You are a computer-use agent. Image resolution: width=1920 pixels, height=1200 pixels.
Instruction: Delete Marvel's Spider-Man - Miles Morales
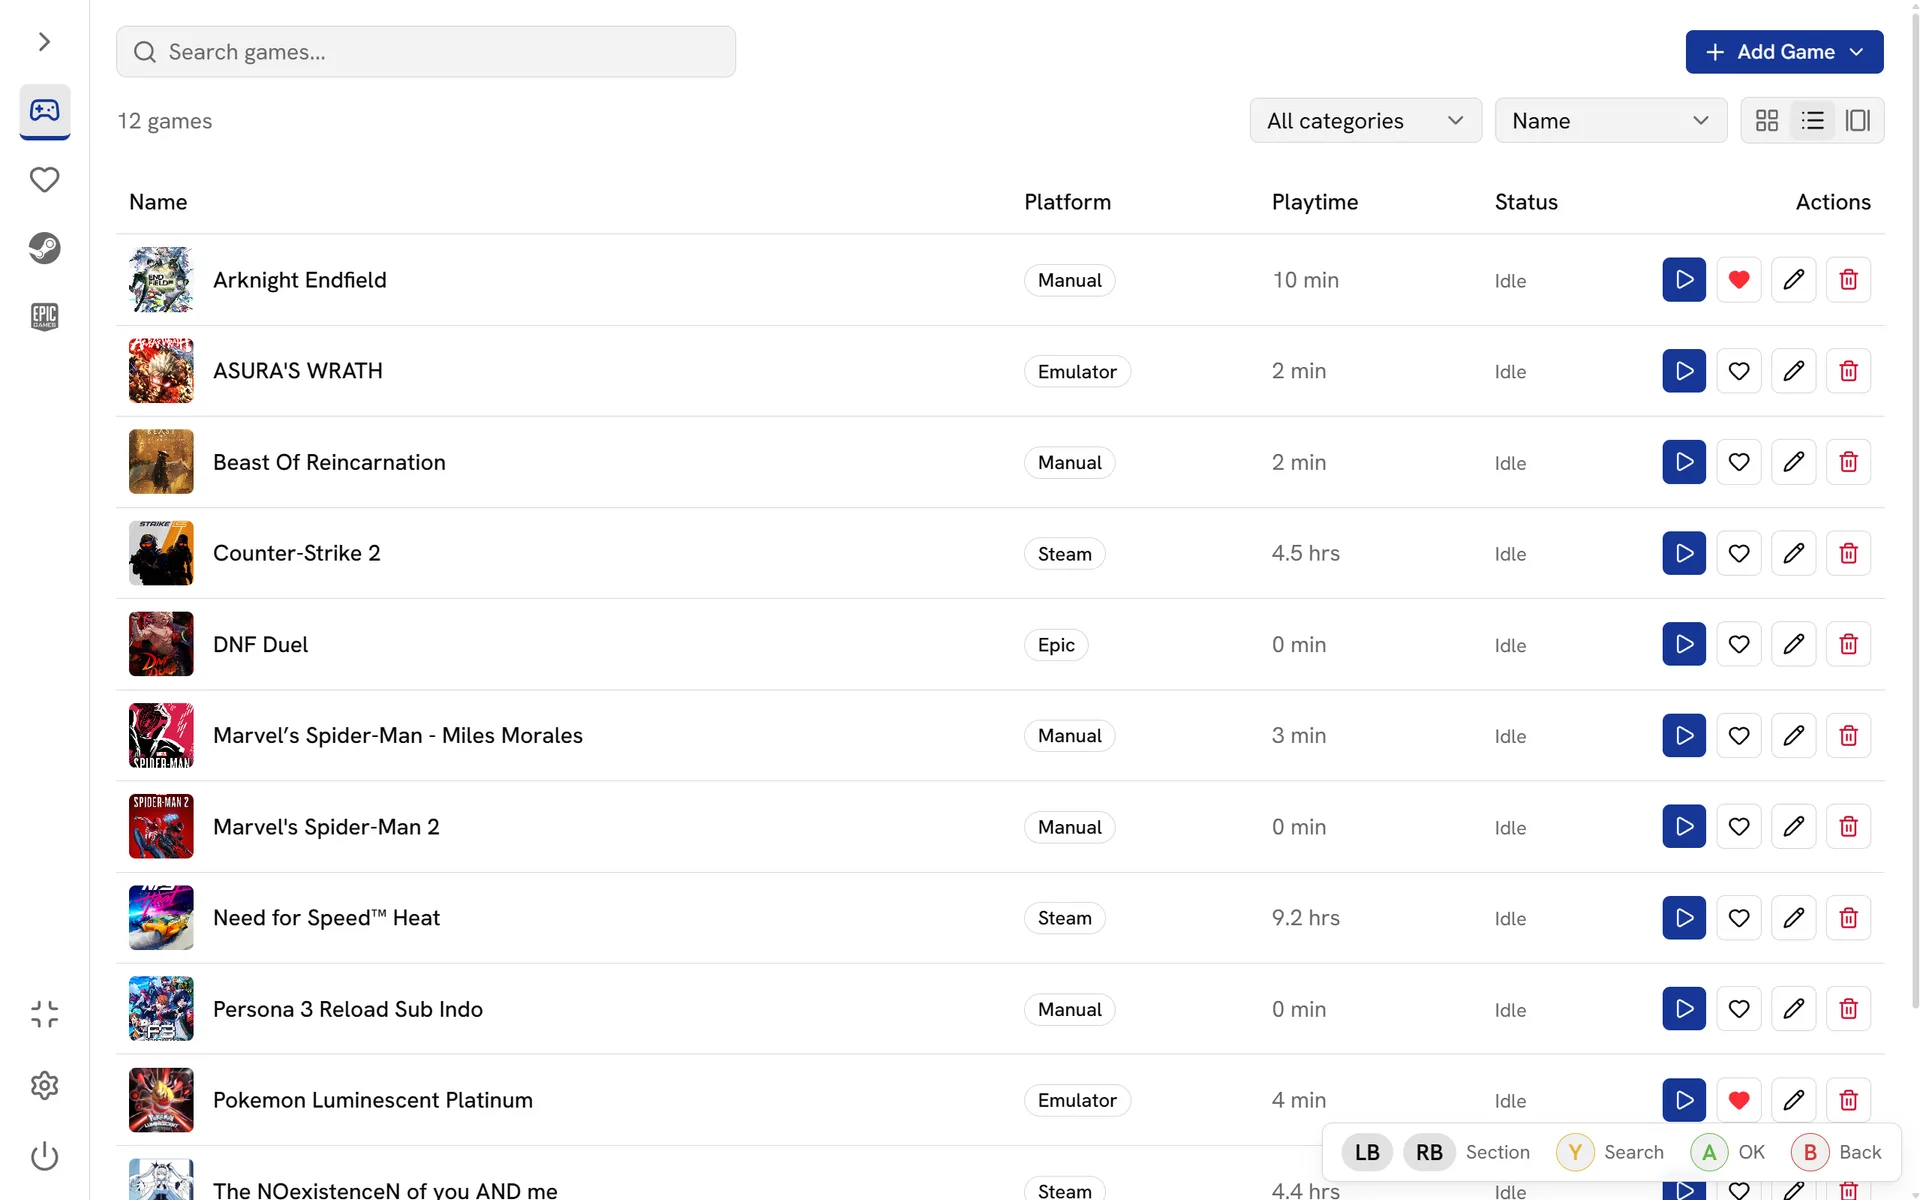coord(1848,735)
